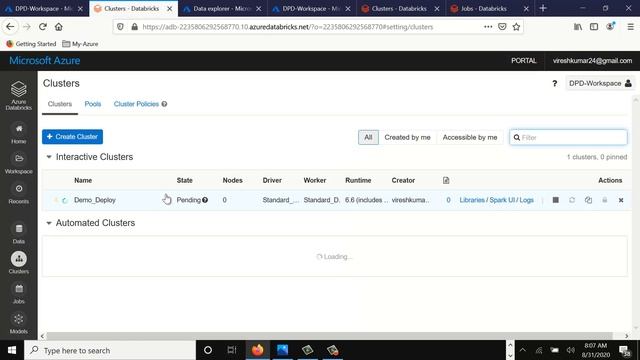Open Jobs in sidebar
This screenshot has height=360, width=640.
pyautogui.click(x=18, y=294)
